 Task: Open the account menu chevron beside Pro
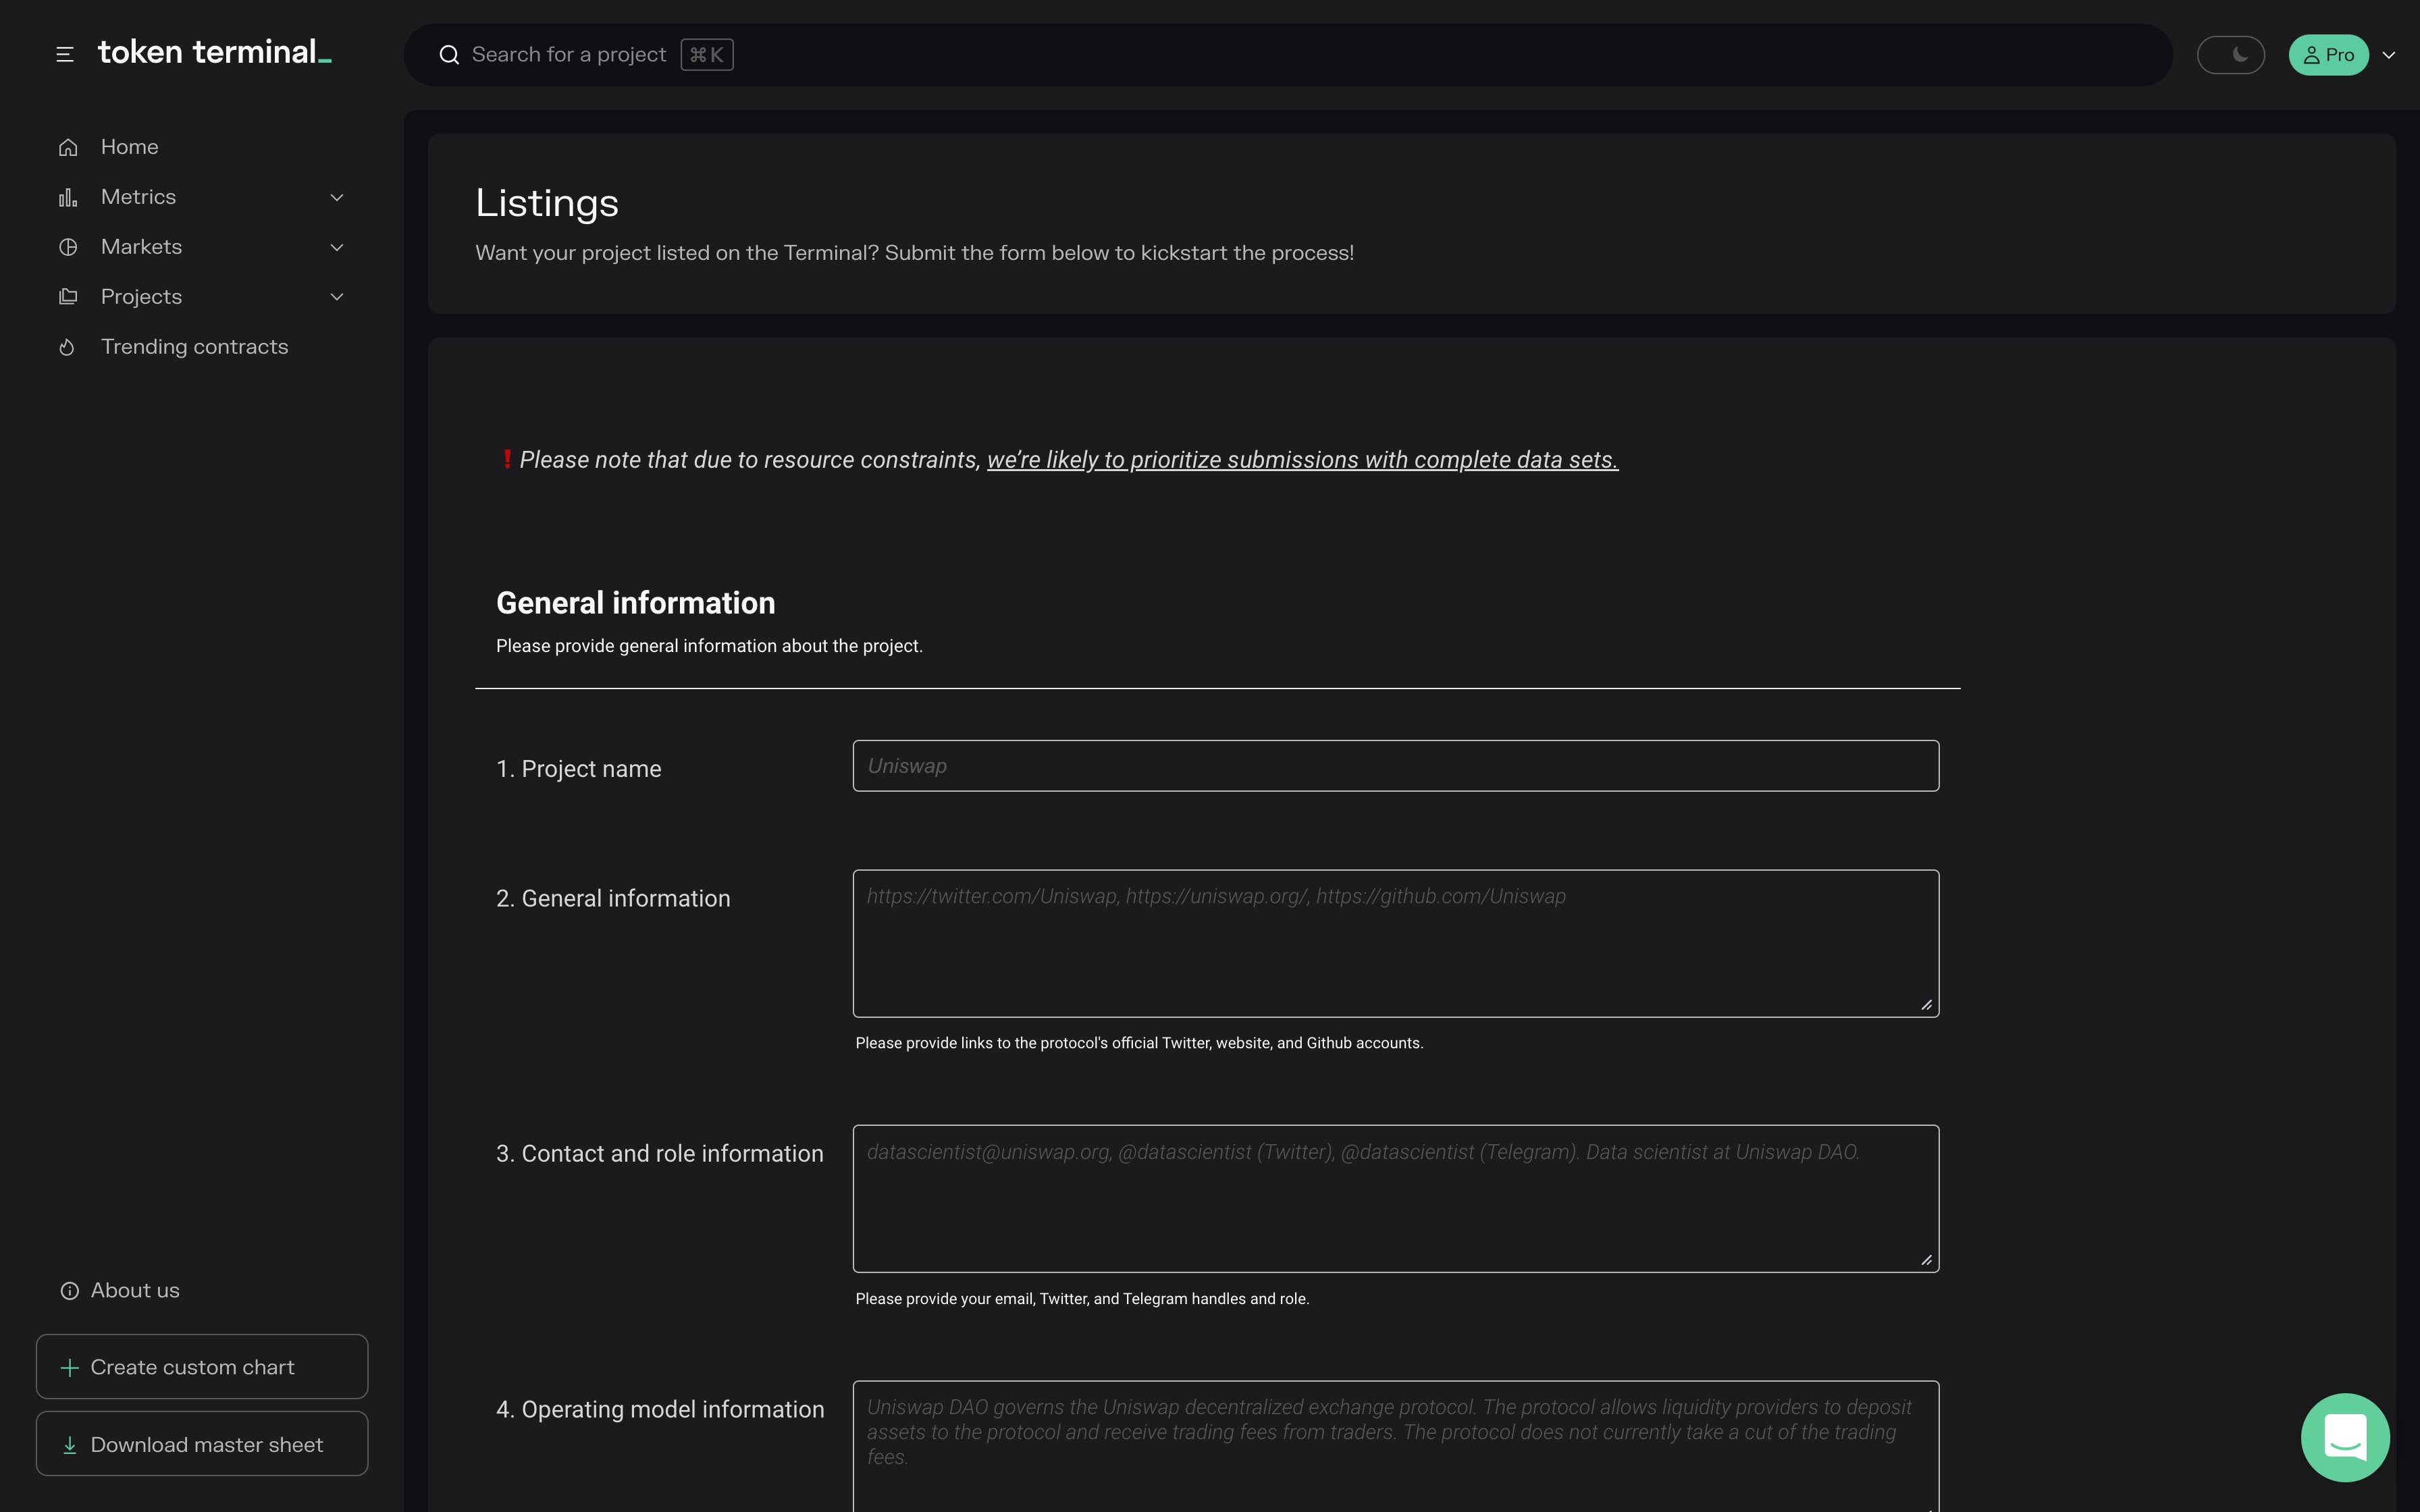(x=2390, y=54)
